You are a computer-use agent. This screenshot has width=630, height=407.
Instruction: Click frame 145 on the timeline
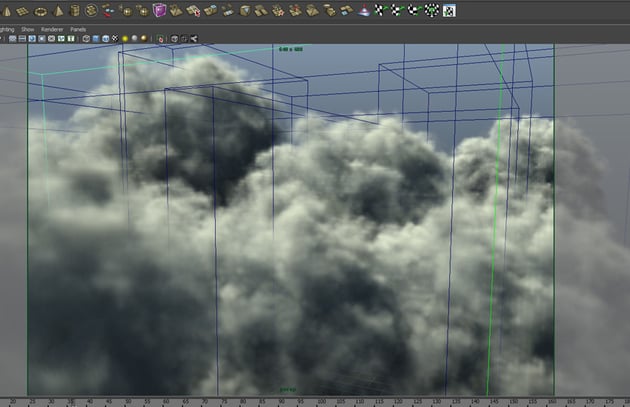[489, 401]
